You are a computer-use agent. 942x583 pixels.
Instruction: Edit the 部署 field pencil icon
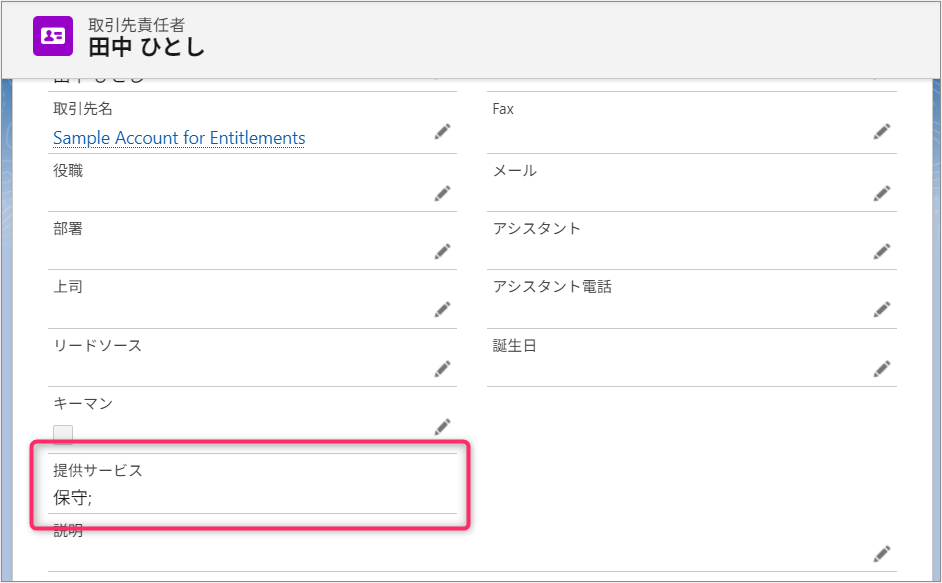click(442, 251)
